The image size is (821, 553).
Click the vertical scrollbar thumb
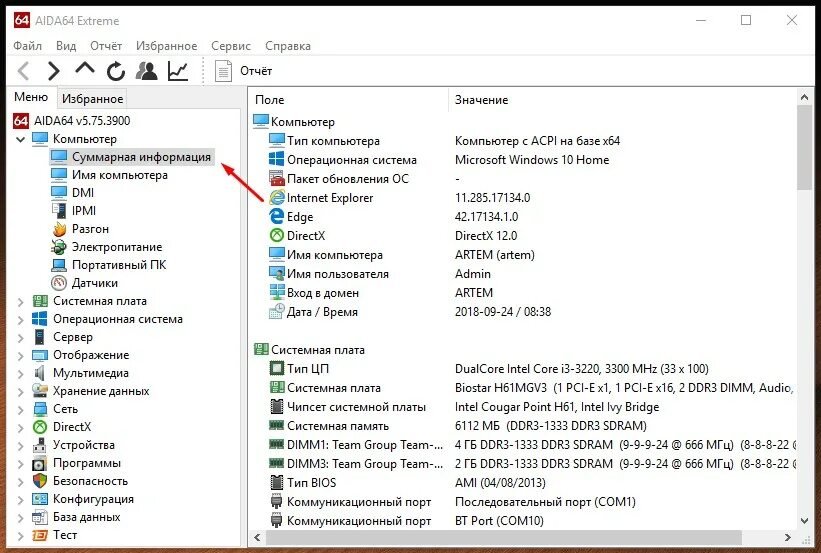[x=804, y=148]
